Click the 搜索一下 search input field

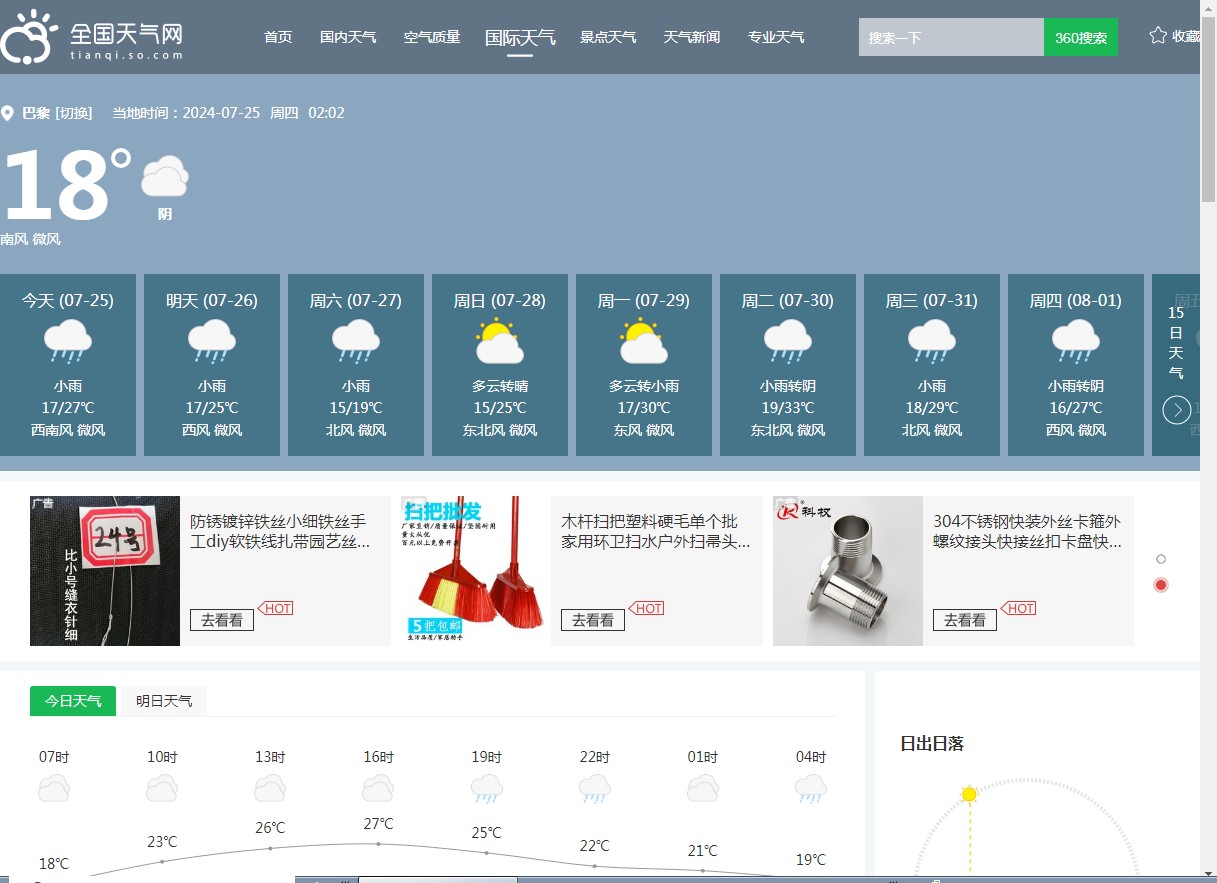950,37
